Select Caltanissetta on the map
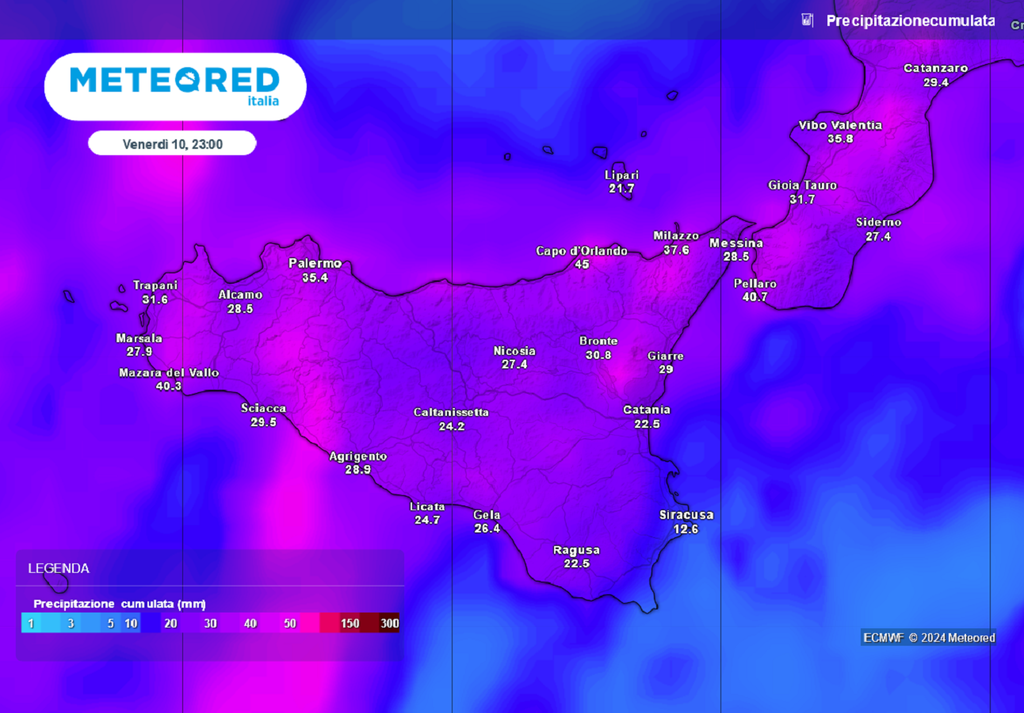Viewport: 1024px width, 713px height. pos(451,413)
